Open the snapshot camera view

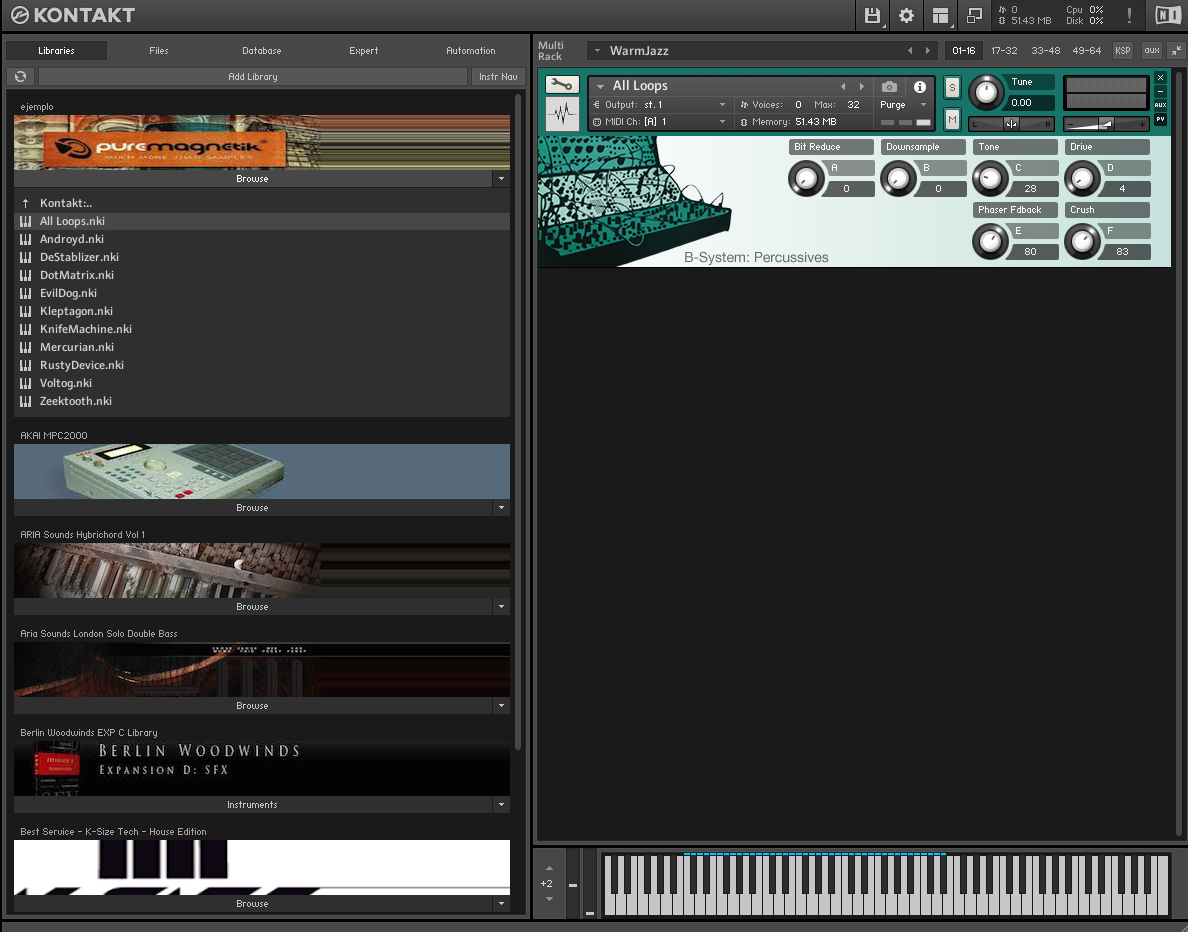pyautogui.click(x=889, y=86)
